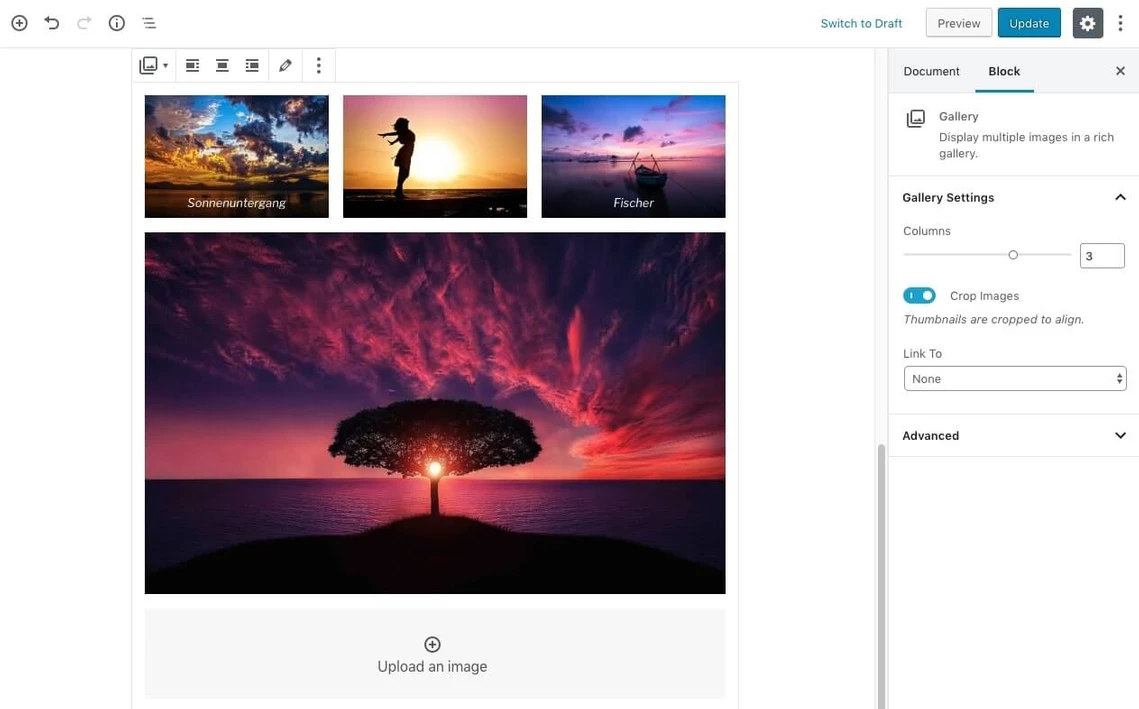1139x709 pixels.
Task: Select the Block tab
Action: click(x=1004, y=71)
